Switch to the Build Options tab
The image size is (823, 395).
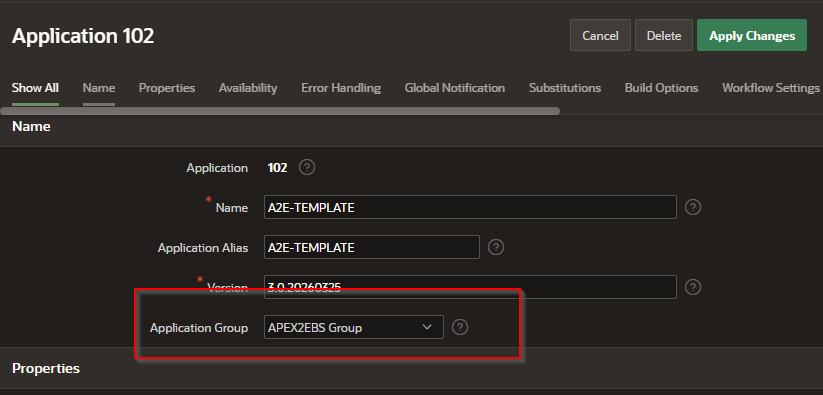point(661,88)
